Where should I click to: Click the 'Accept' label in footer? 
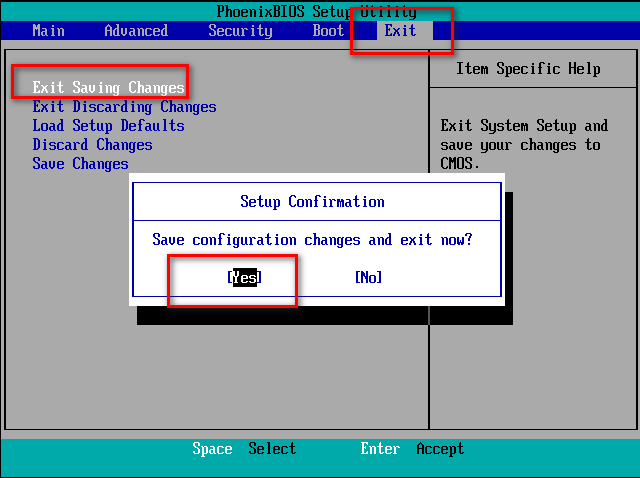tap(440, 449)
